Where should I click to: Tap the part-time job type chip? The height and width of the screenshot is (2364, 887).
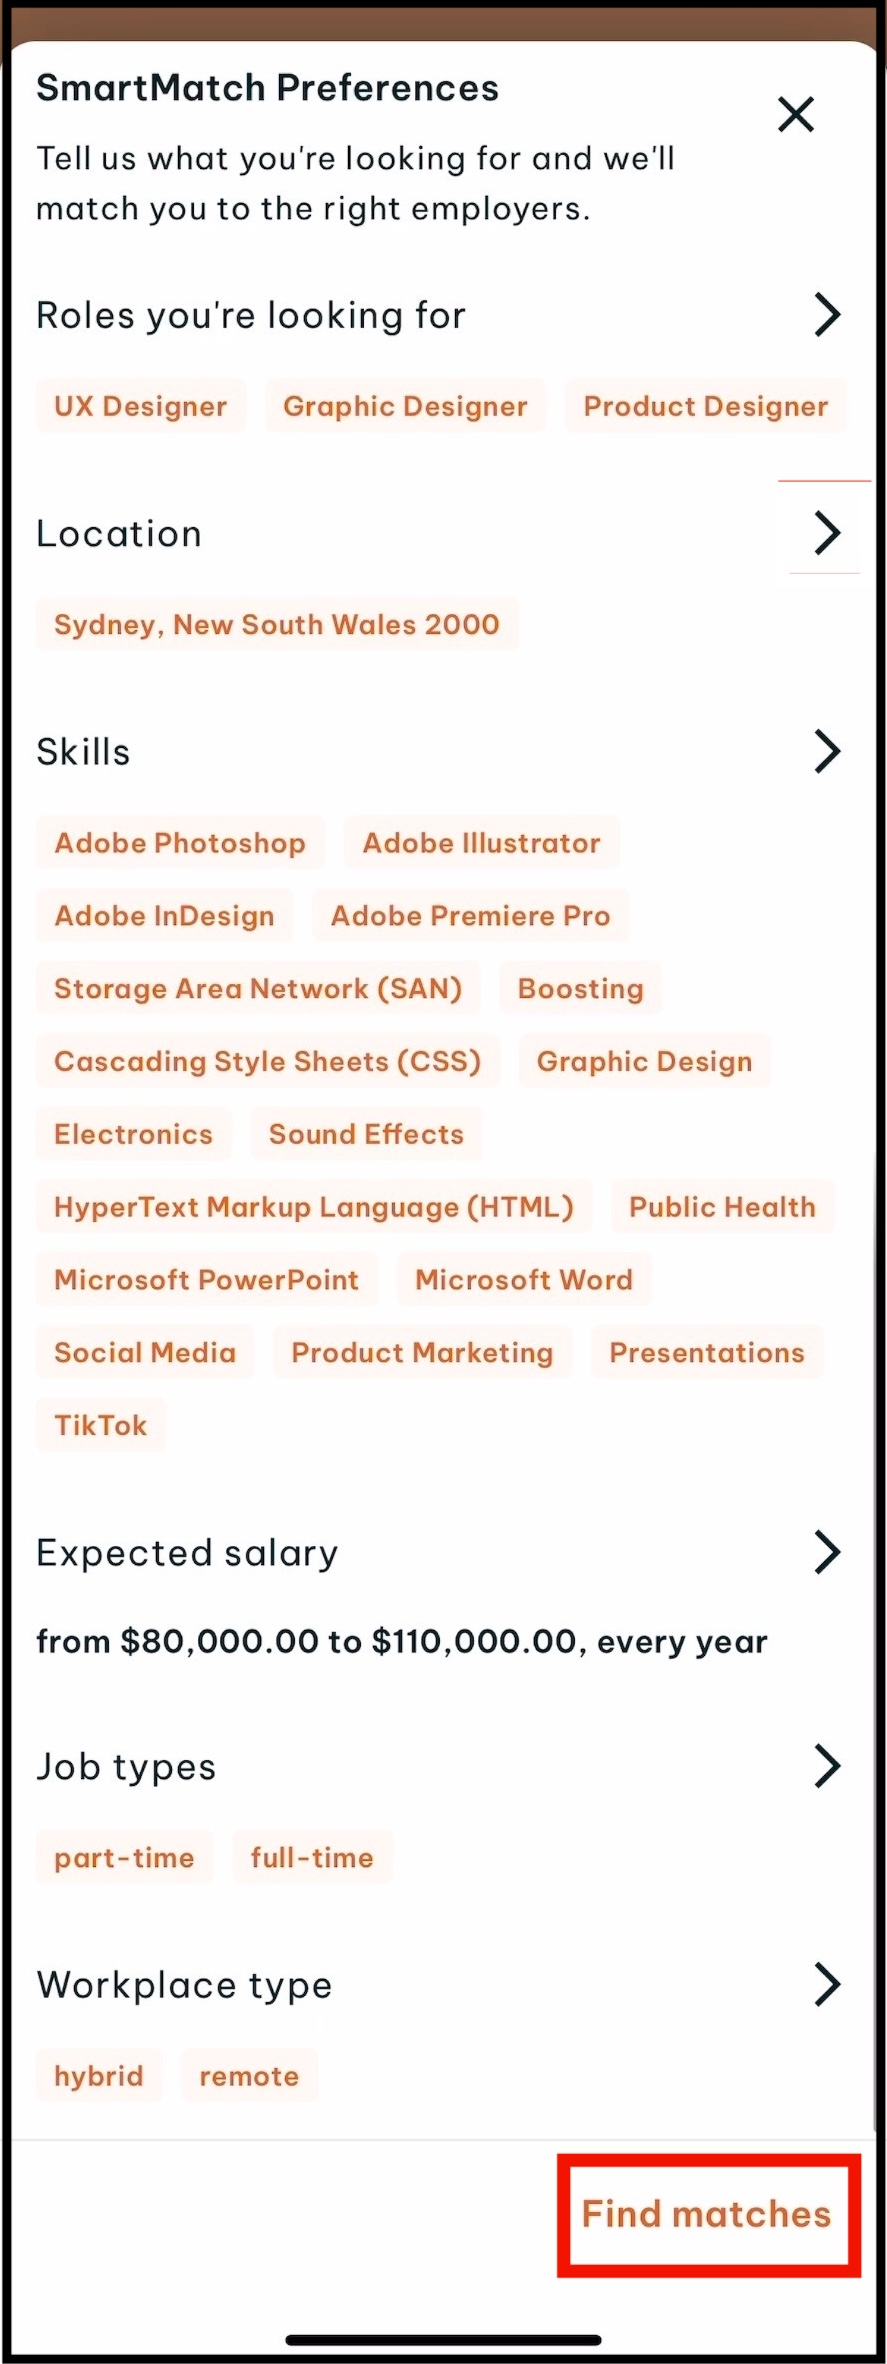[125, 1858]
